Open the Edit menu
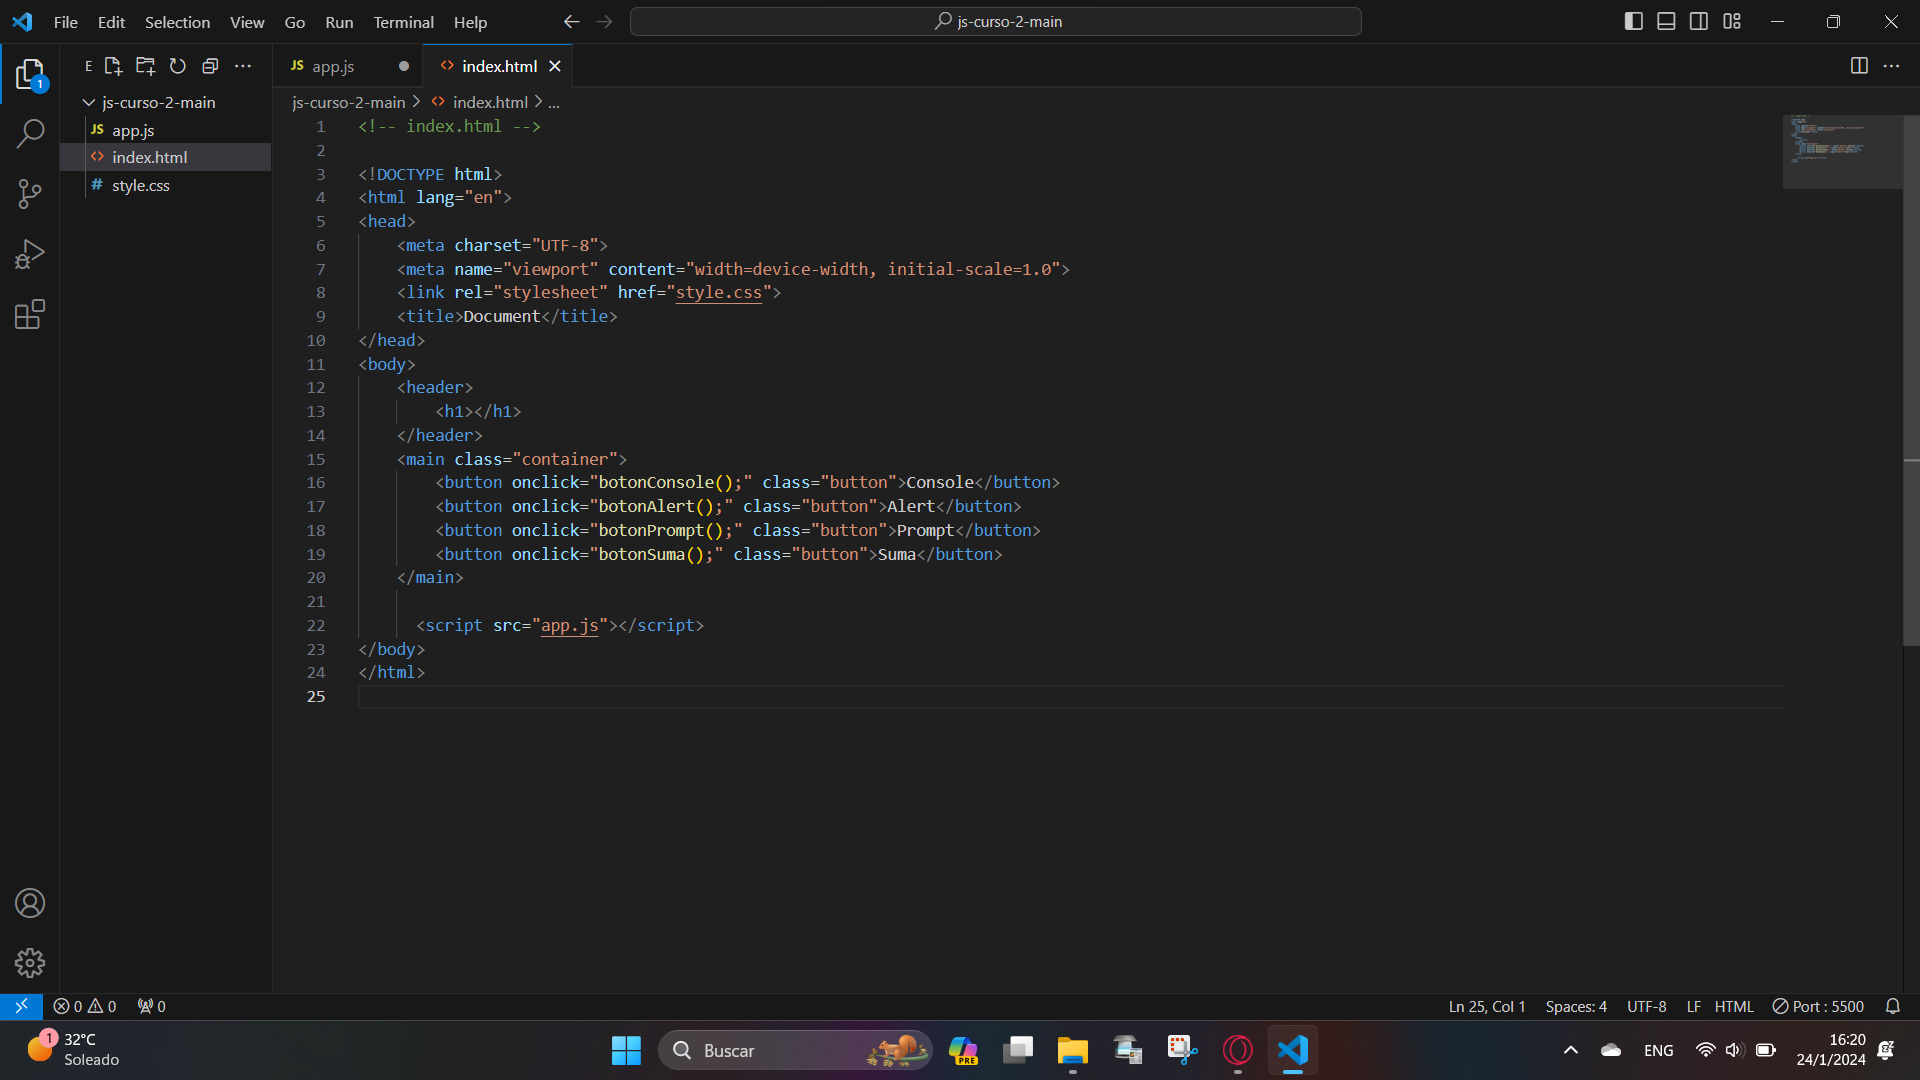This screenshot has width=1920, height=1080. pos(111,22)
